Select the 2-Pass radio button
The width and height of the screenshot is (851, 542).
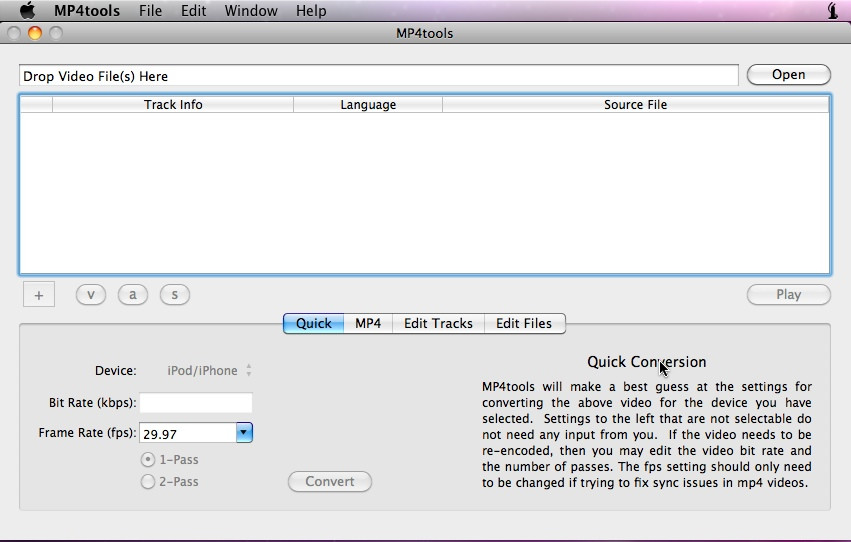[148, 481]
